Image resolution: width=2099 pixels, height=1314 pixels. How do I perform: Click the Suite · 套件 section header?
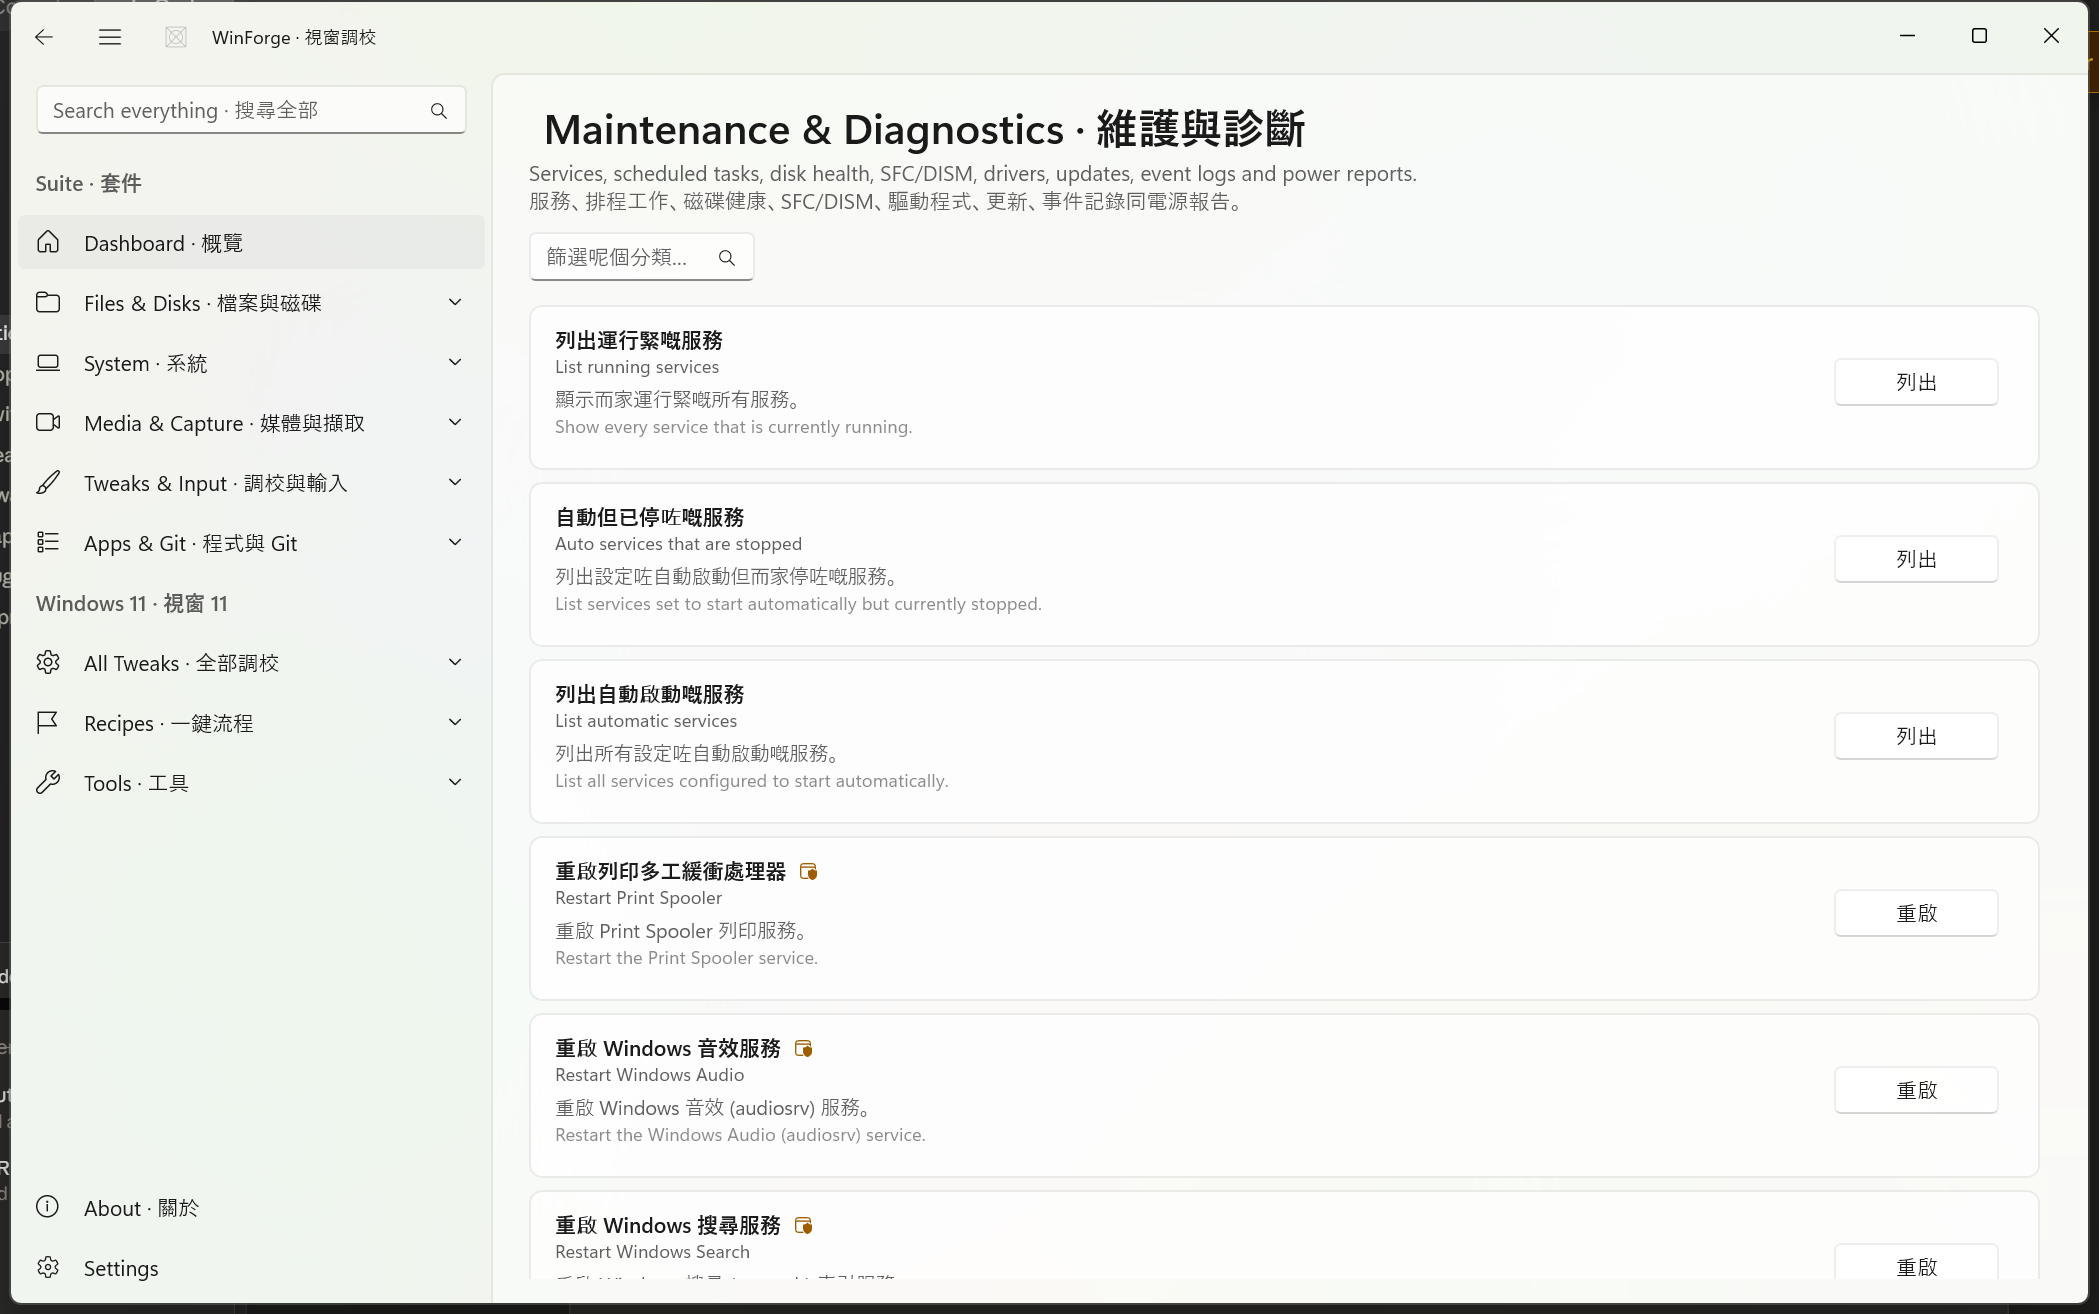coord(89,183)
